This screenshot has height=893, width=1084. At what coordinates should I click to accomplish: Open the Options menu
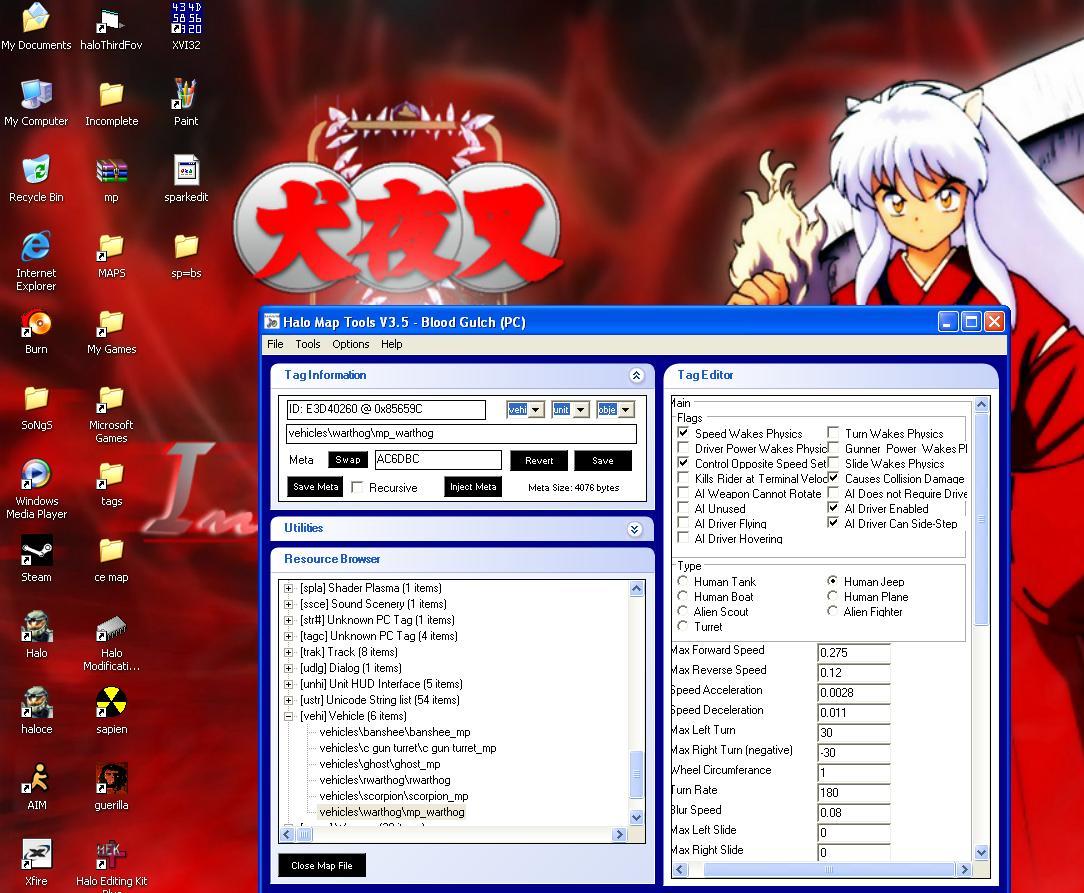click(x=351, y=344)
